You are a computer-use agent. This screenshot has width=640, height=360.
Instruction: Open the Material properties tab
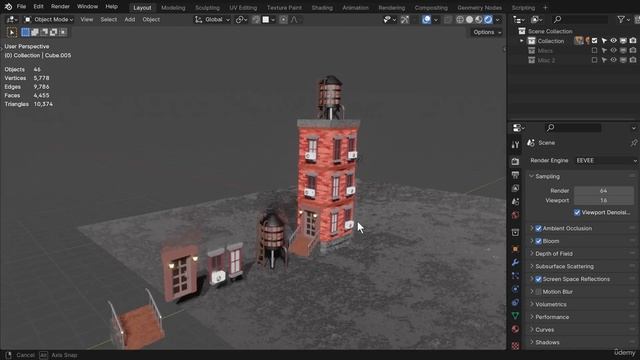[x=515, y=329]
